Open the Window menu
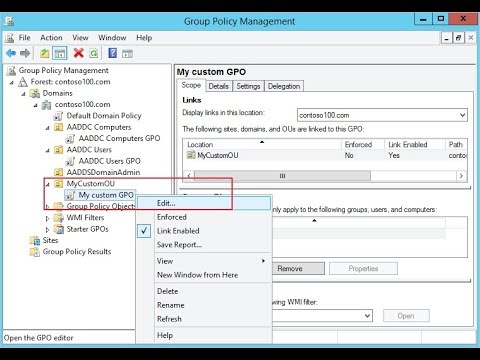Viewport: 480px width, 360px height. click(112, 38)
